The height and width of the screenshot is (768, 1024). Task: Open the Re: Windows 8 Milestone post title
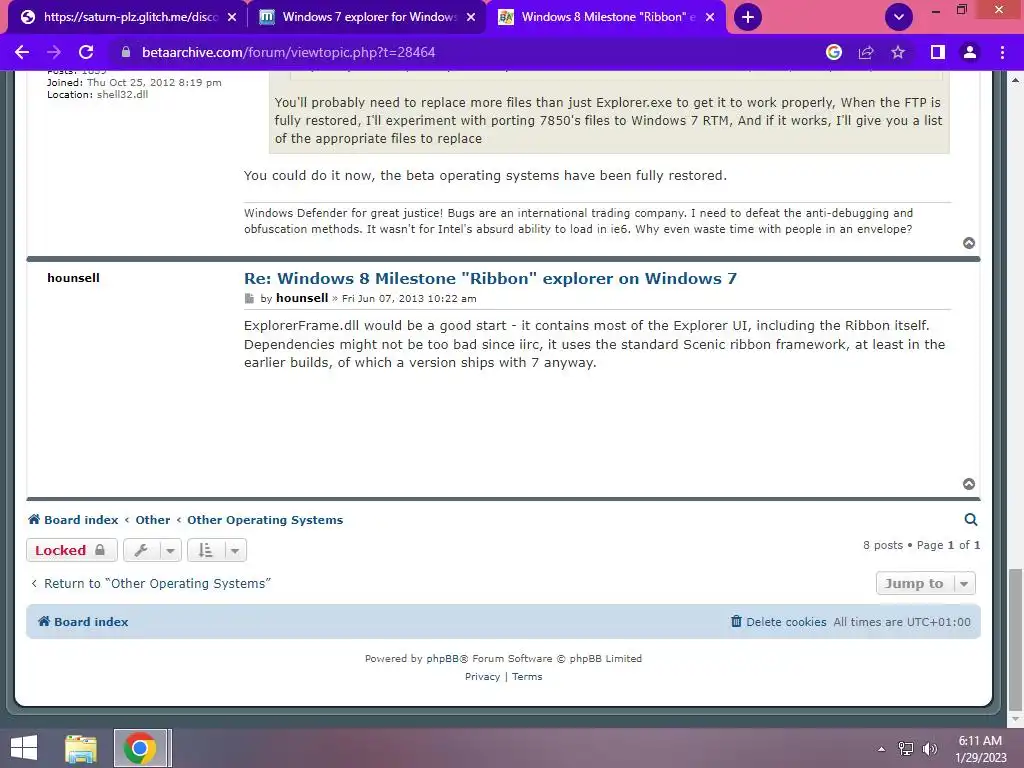click(490, 278)
